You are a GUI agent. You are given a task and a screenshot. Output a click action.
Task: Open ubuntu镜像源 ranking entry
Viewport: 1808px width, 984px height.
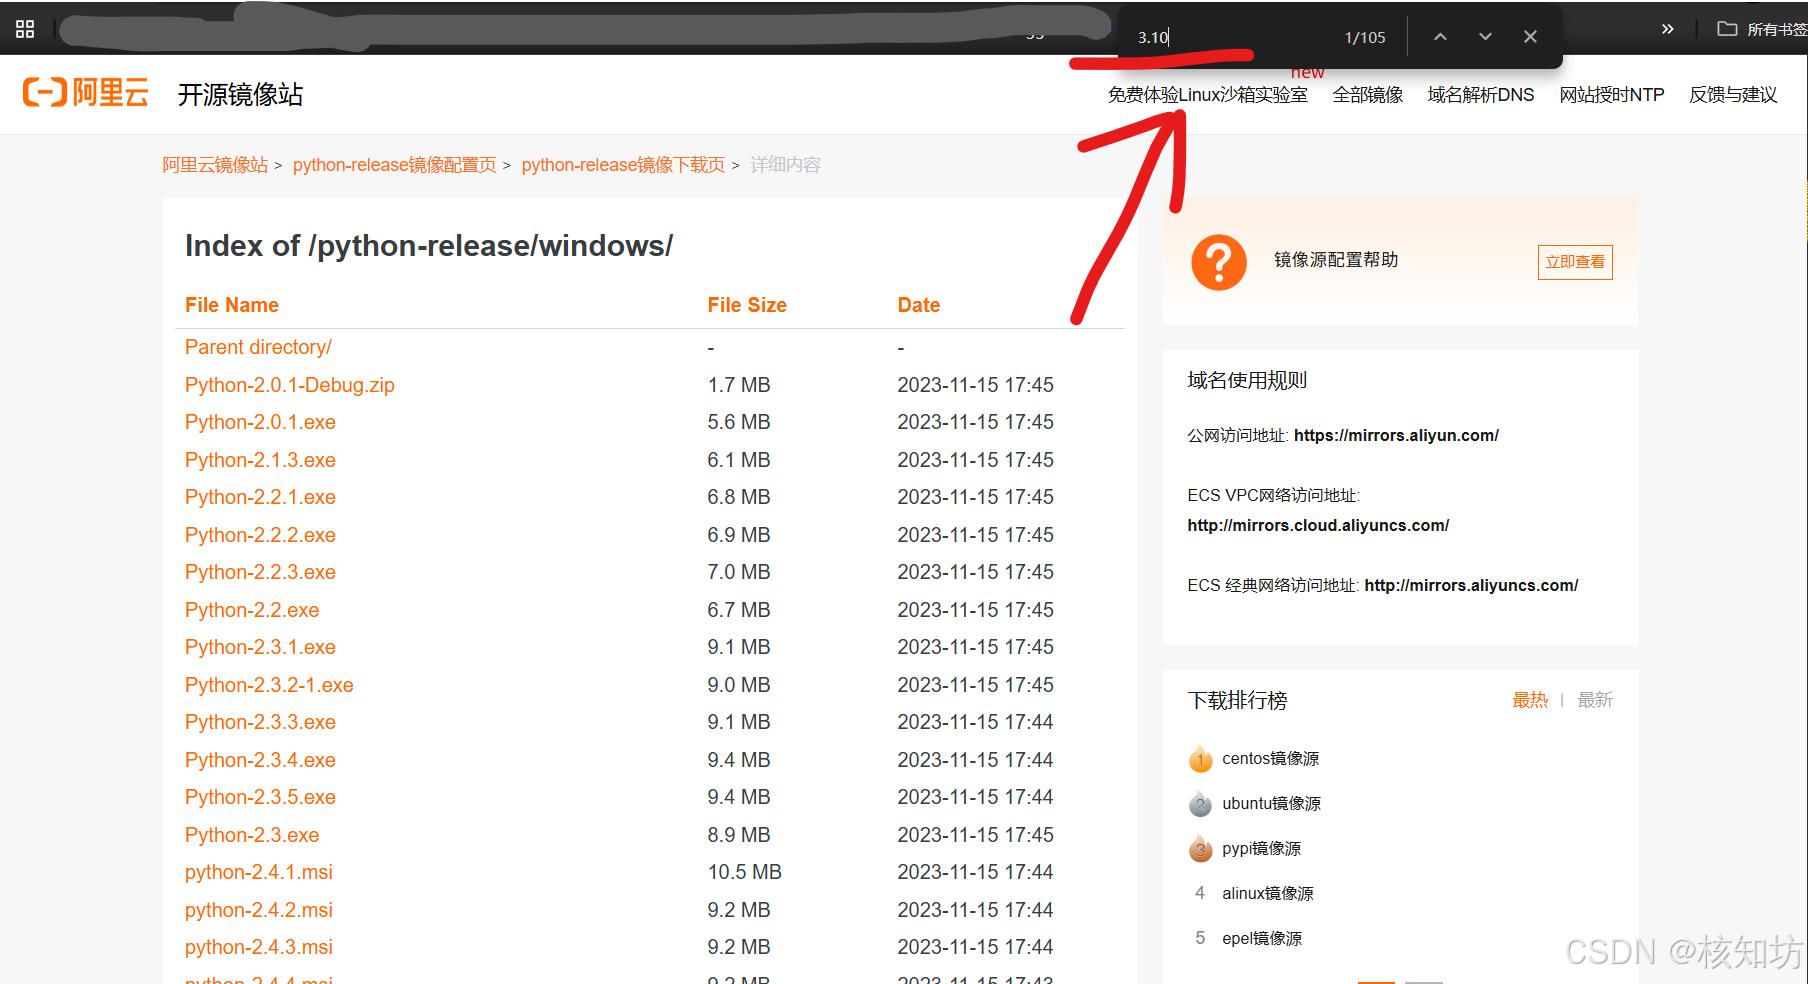click(x=1271, y=804)
